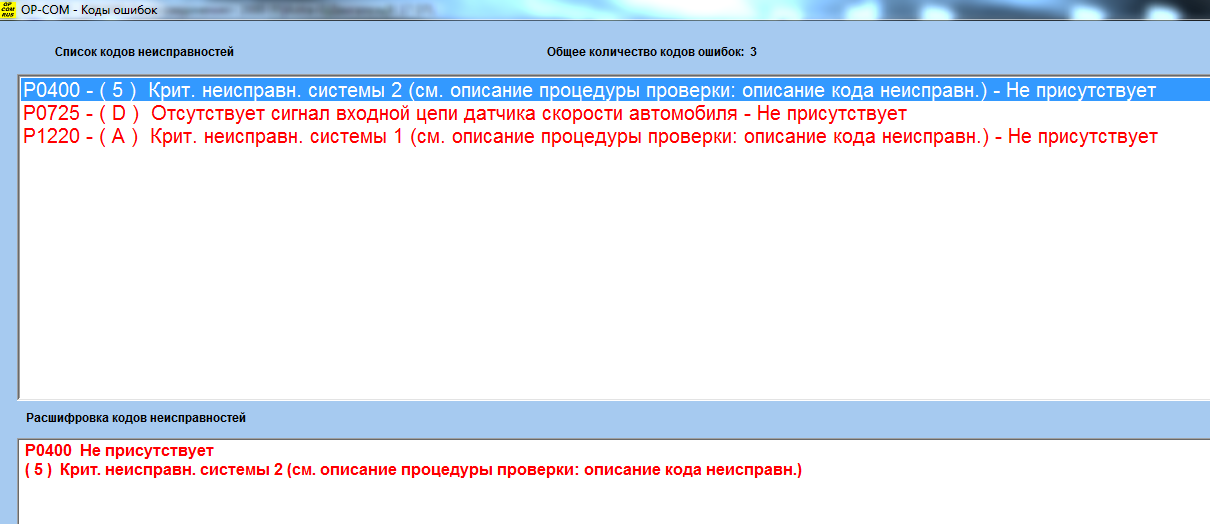Viewport: 1210px width, 524px height.
Task: Click 'Не присутствует' status in highlighted P0400 row
Action: (x=1081, y=91)
